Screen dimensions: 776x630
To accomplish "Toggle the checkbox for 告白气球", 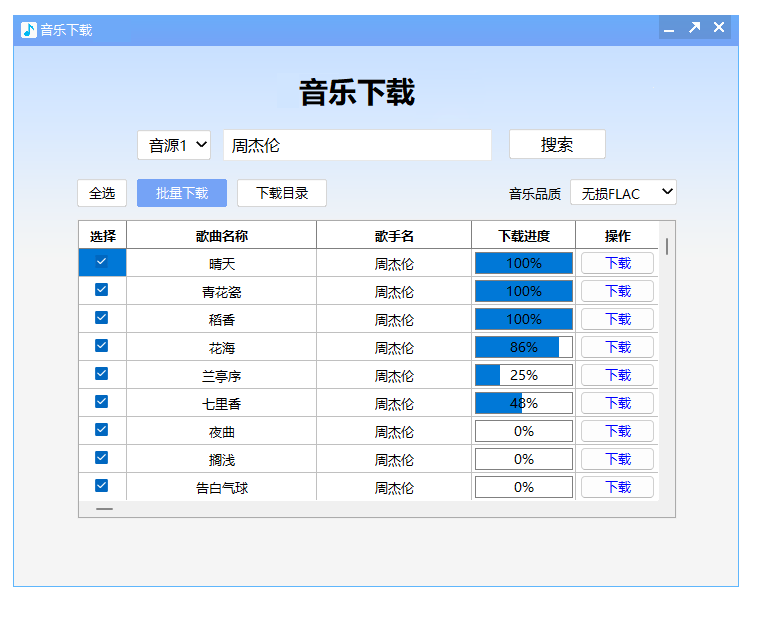I will pyautogui.click(x=101, y=486).
